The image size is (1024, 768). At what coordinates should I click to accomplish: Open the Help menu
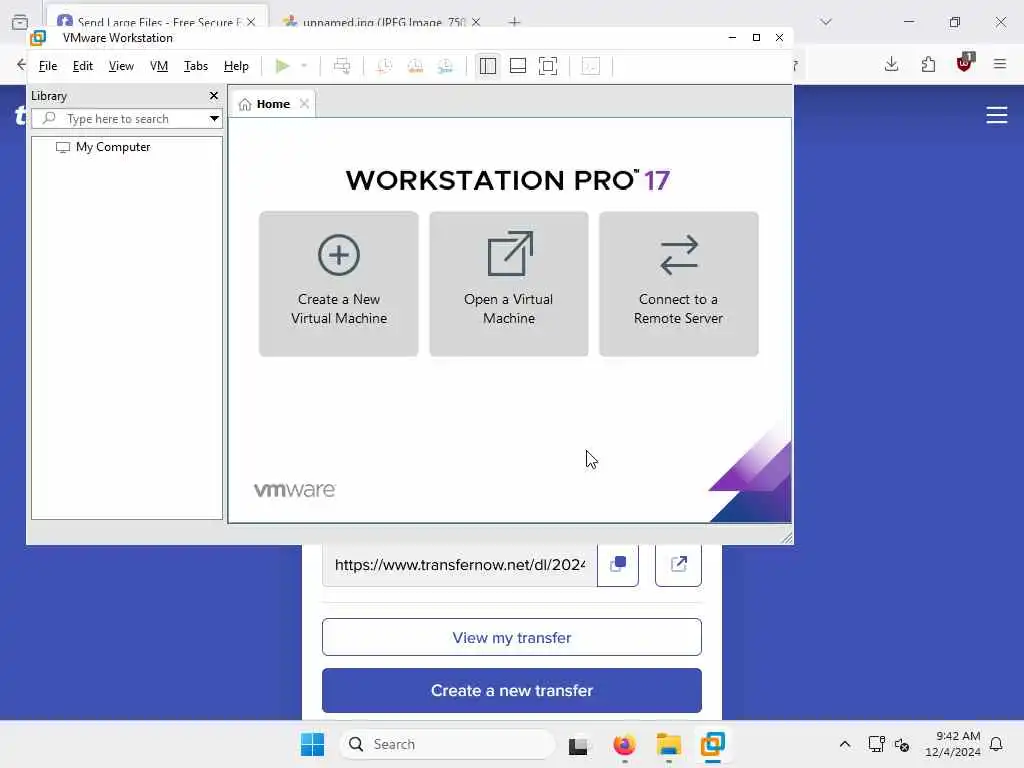tap(236, 66)
